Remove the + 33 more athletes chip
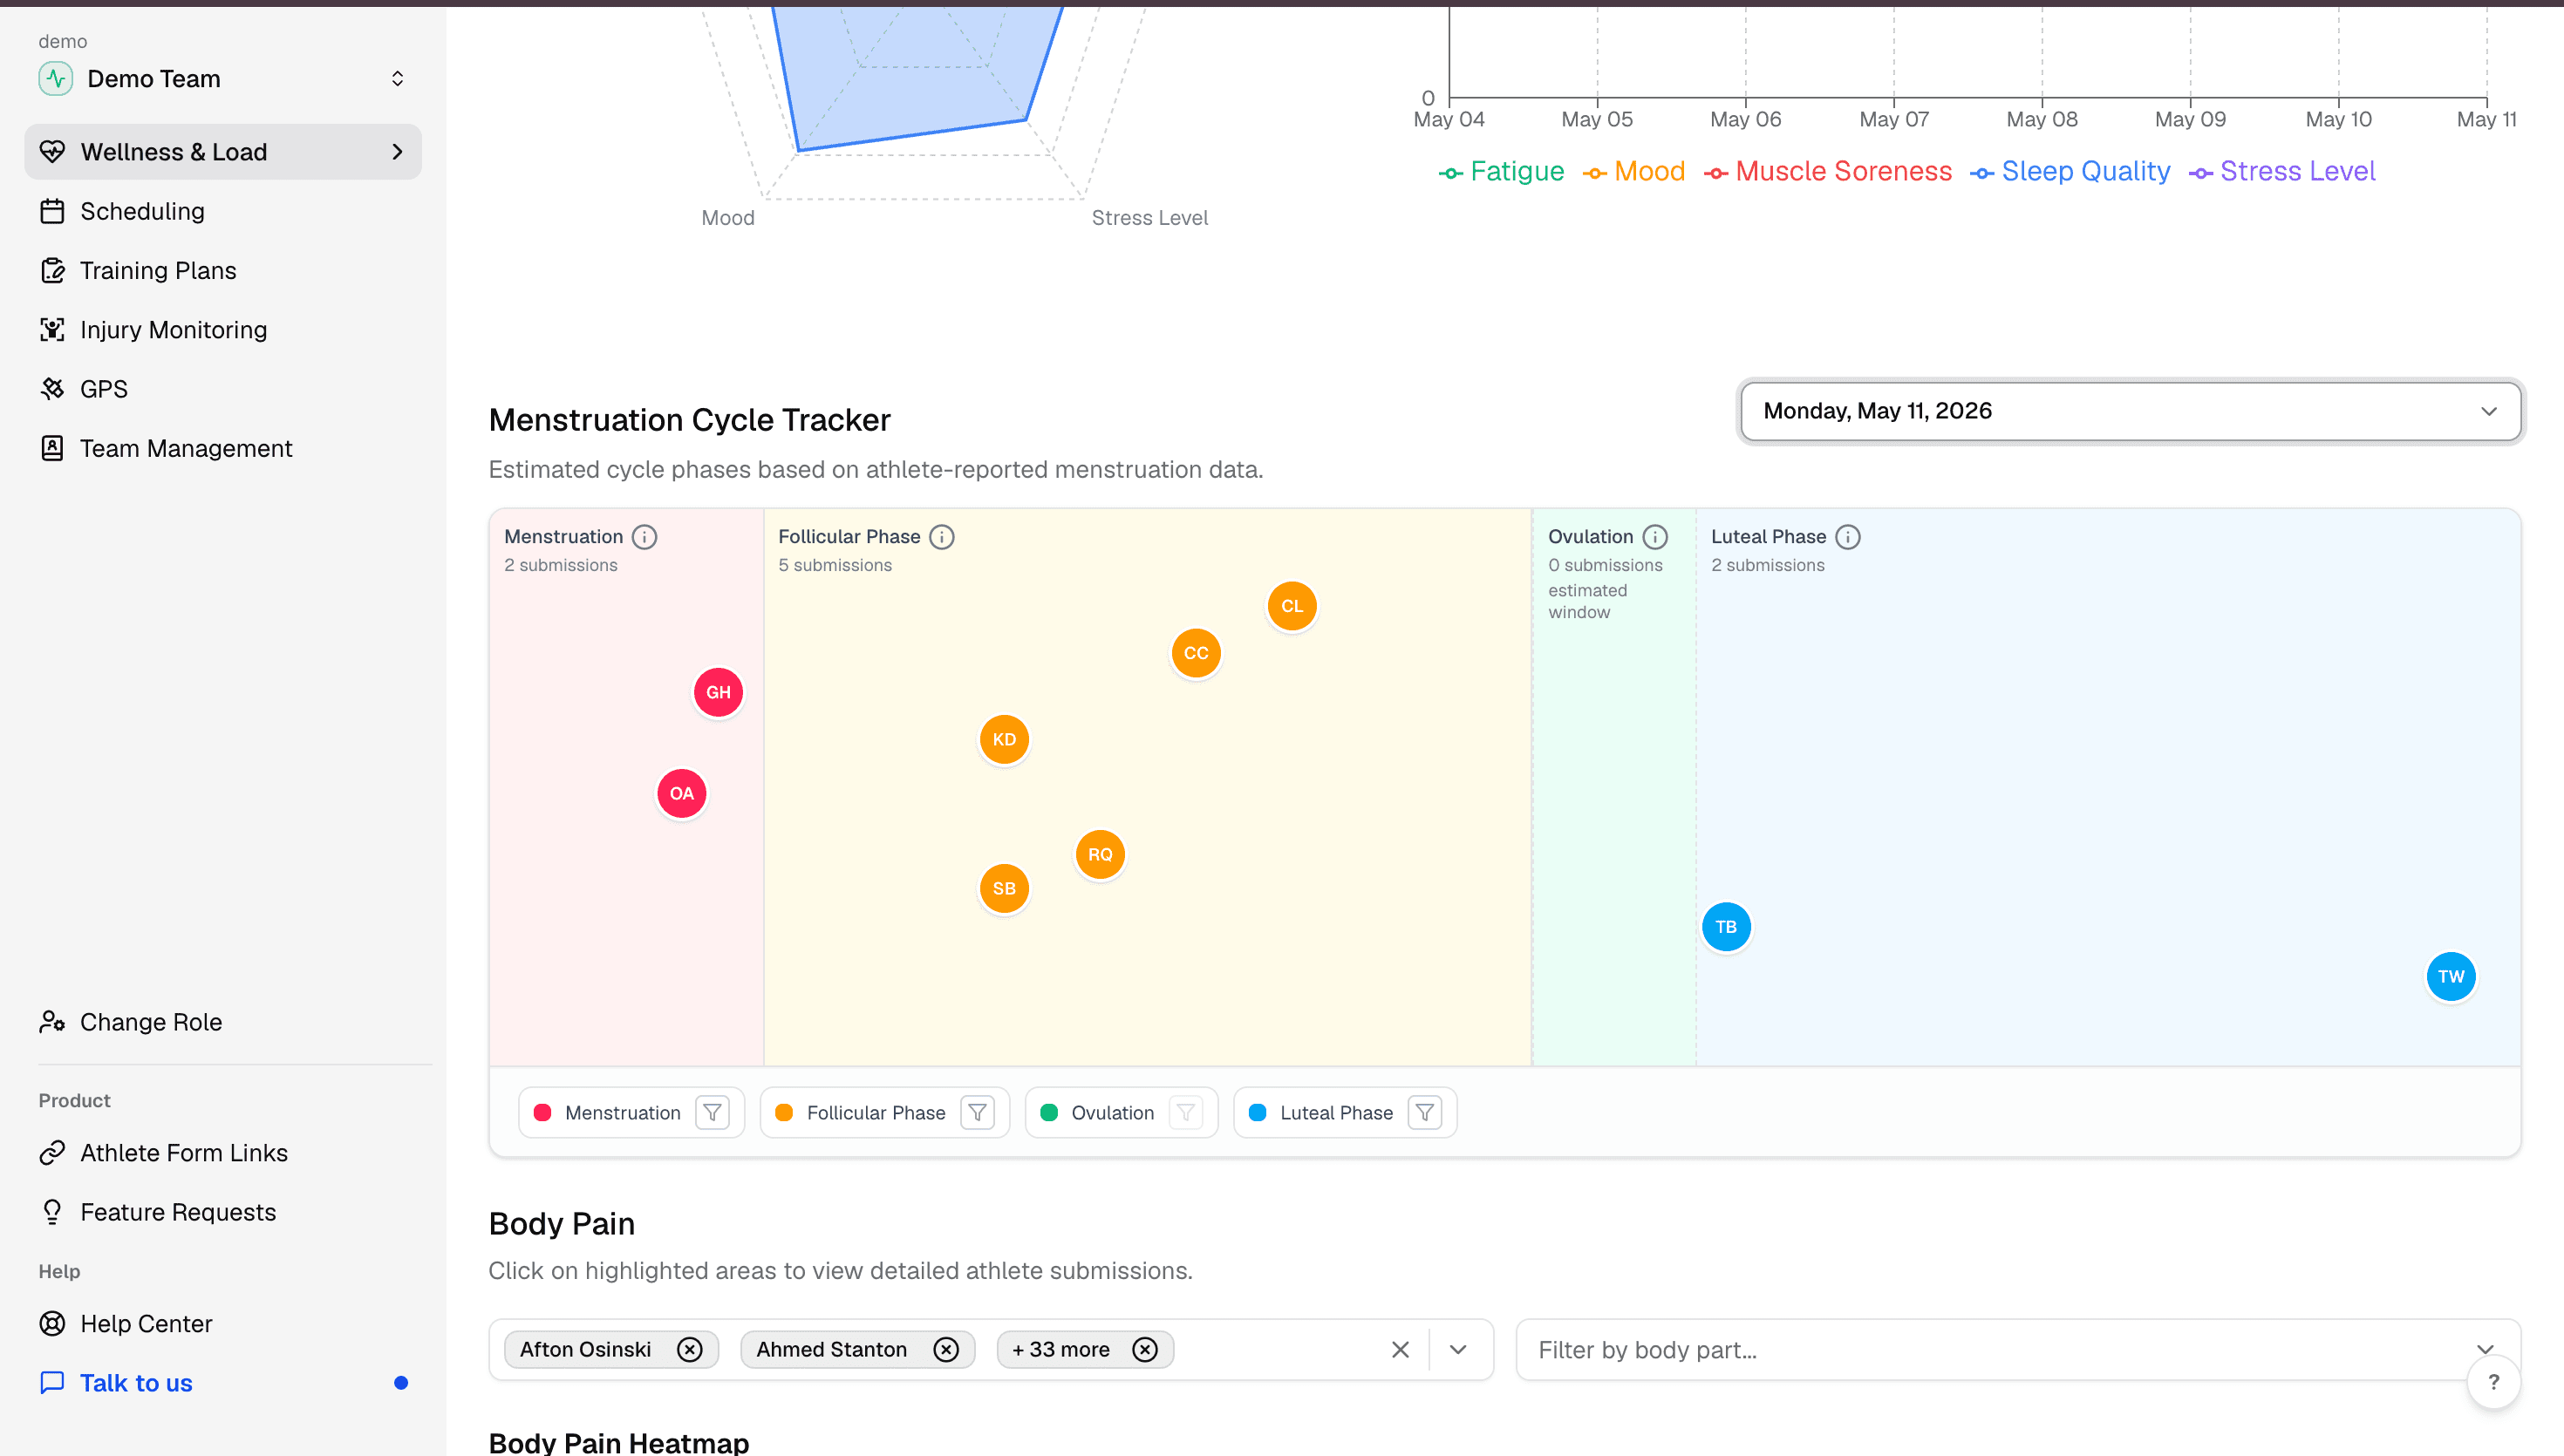This screenshot has width=2564, height=1456. 1145,1350
